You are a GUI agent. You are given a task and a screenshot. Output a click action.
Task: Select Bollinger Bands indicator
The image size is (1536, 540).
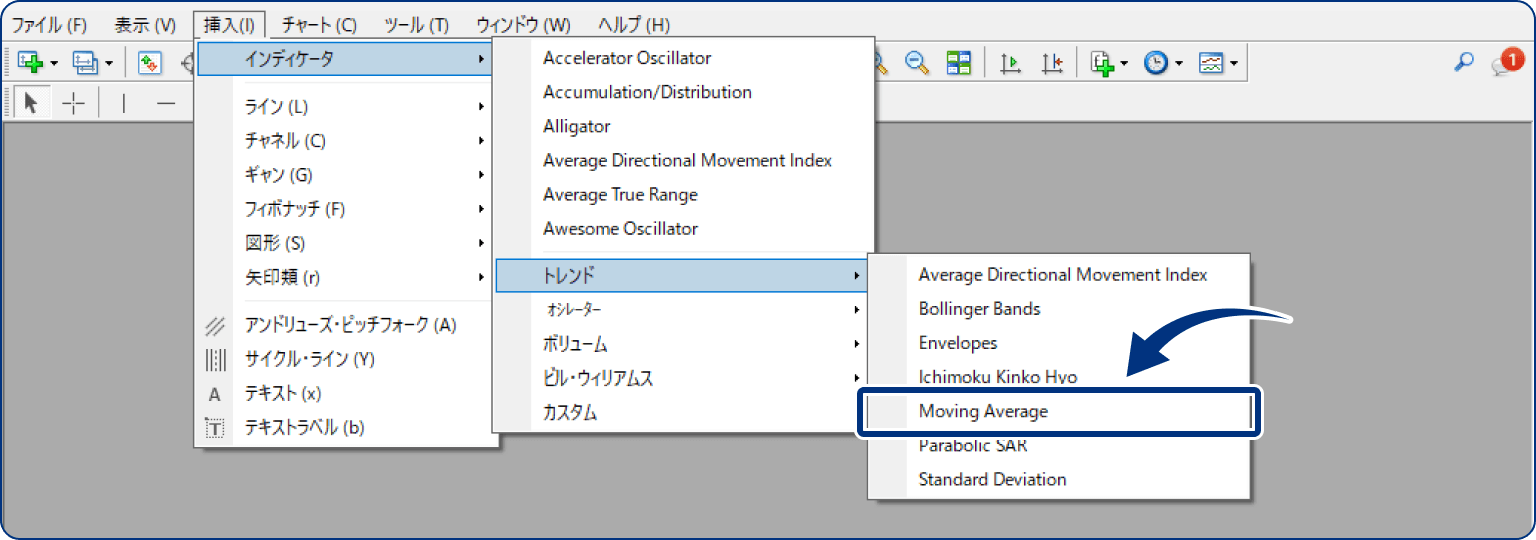pyautogui.click(x=979, y=309)
